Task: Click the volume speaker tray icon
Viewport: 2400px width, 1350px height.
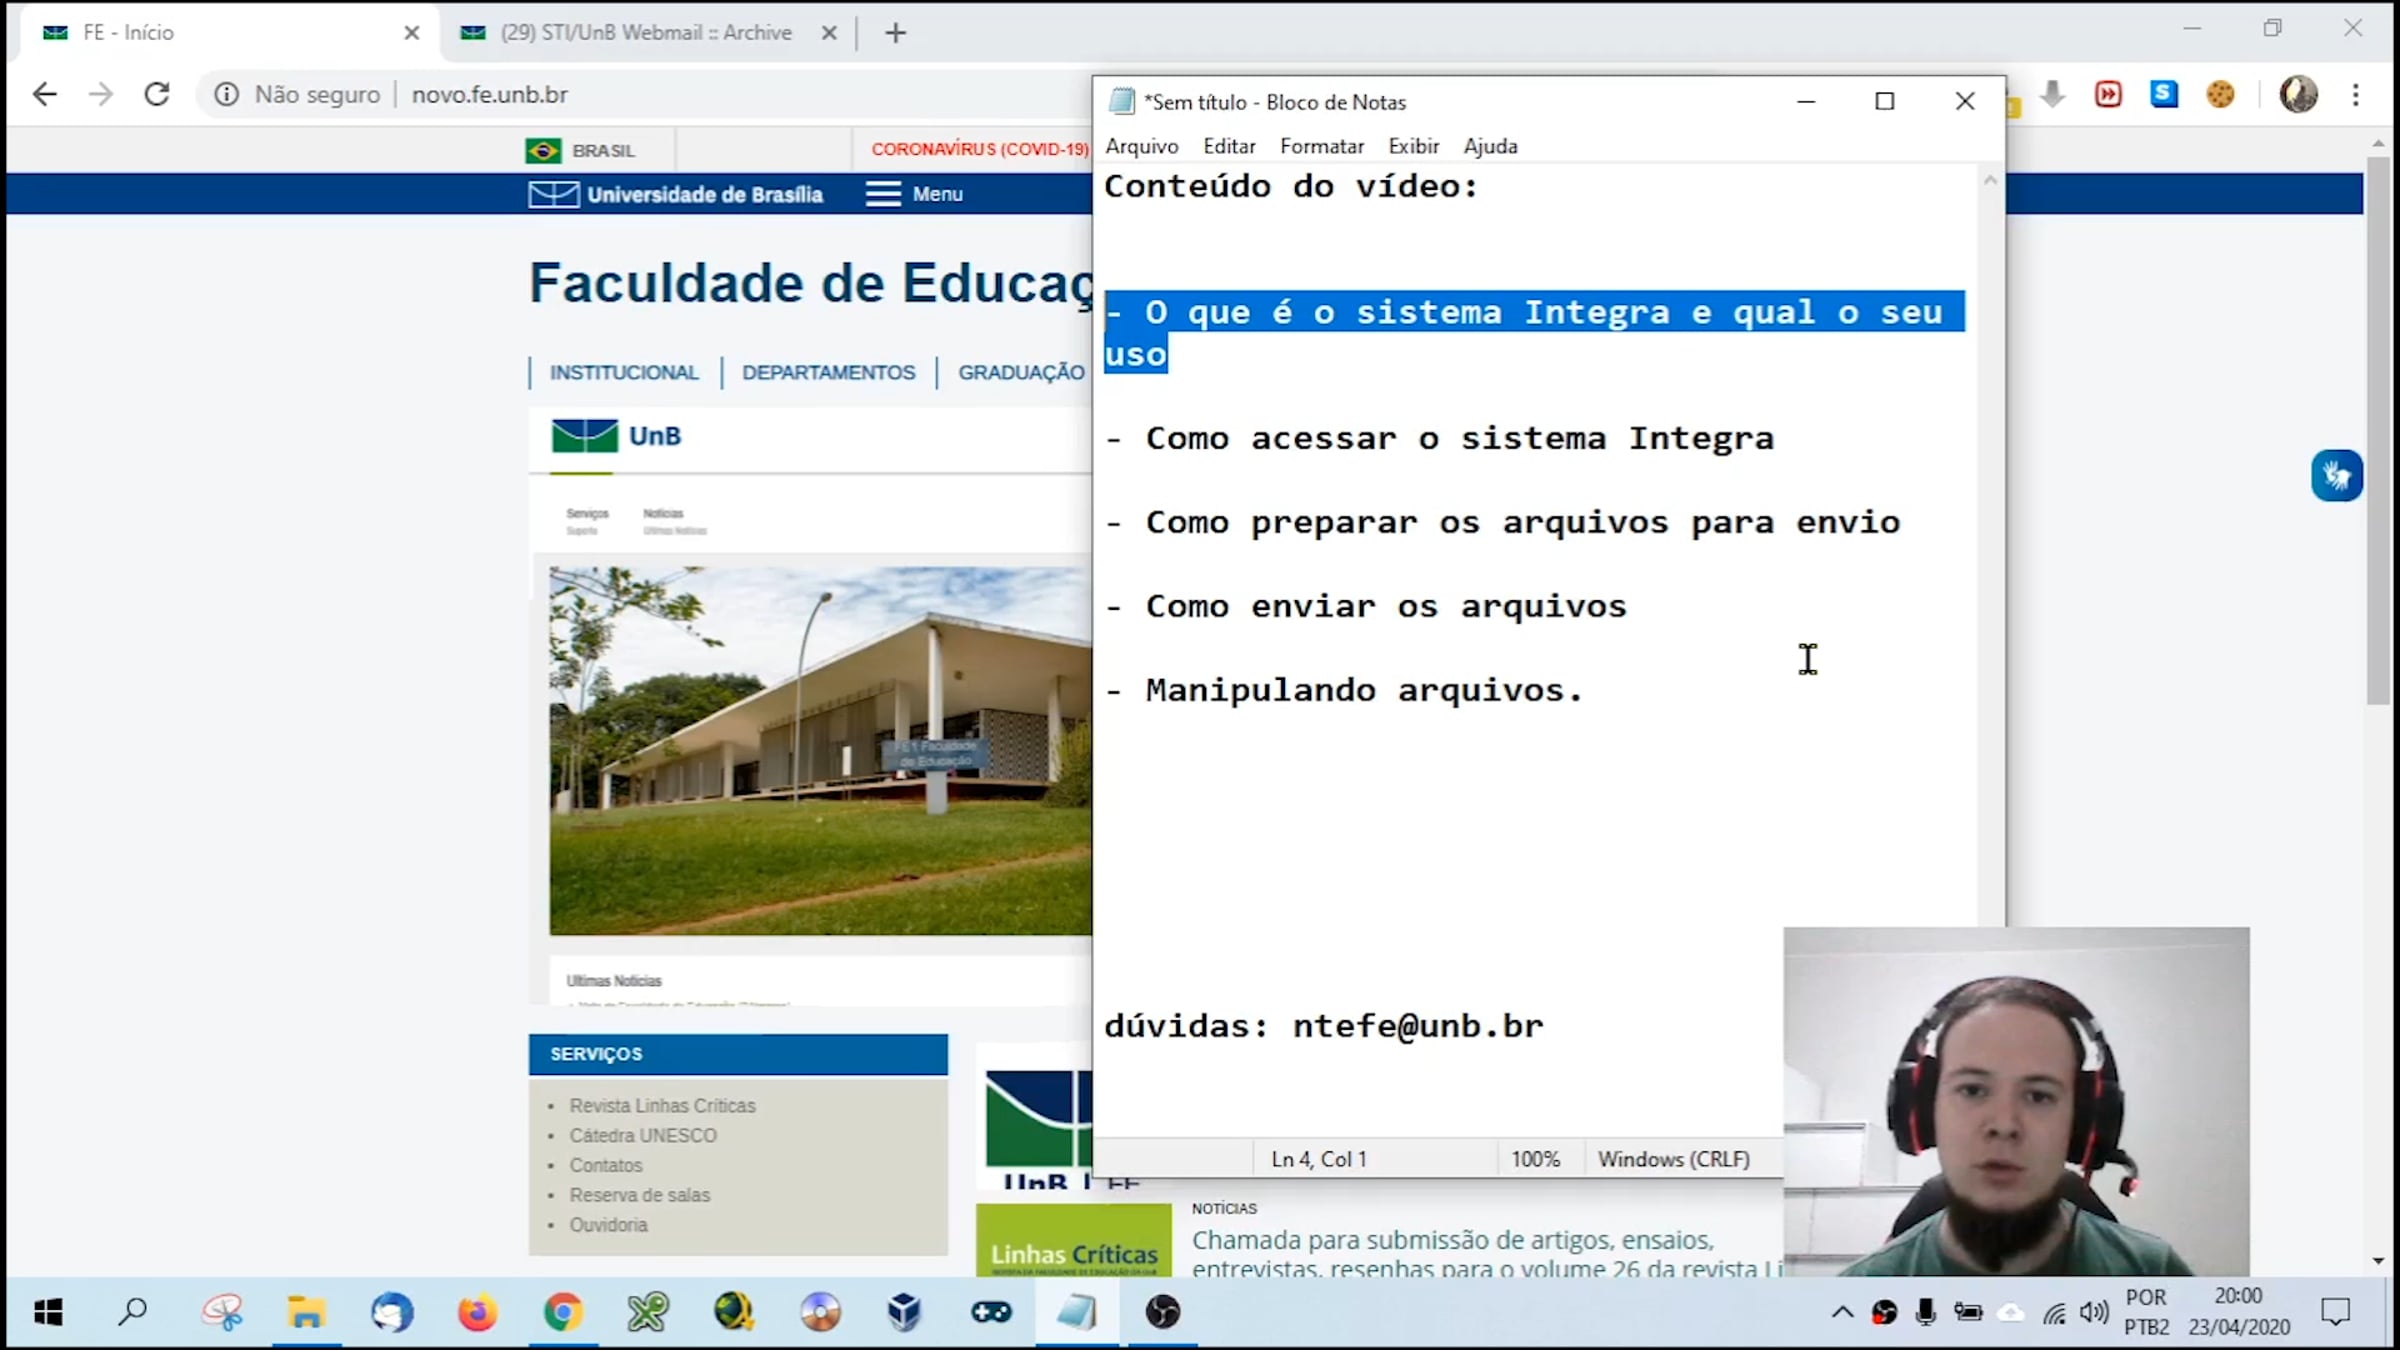Action: click(x=2094, y=1312)
